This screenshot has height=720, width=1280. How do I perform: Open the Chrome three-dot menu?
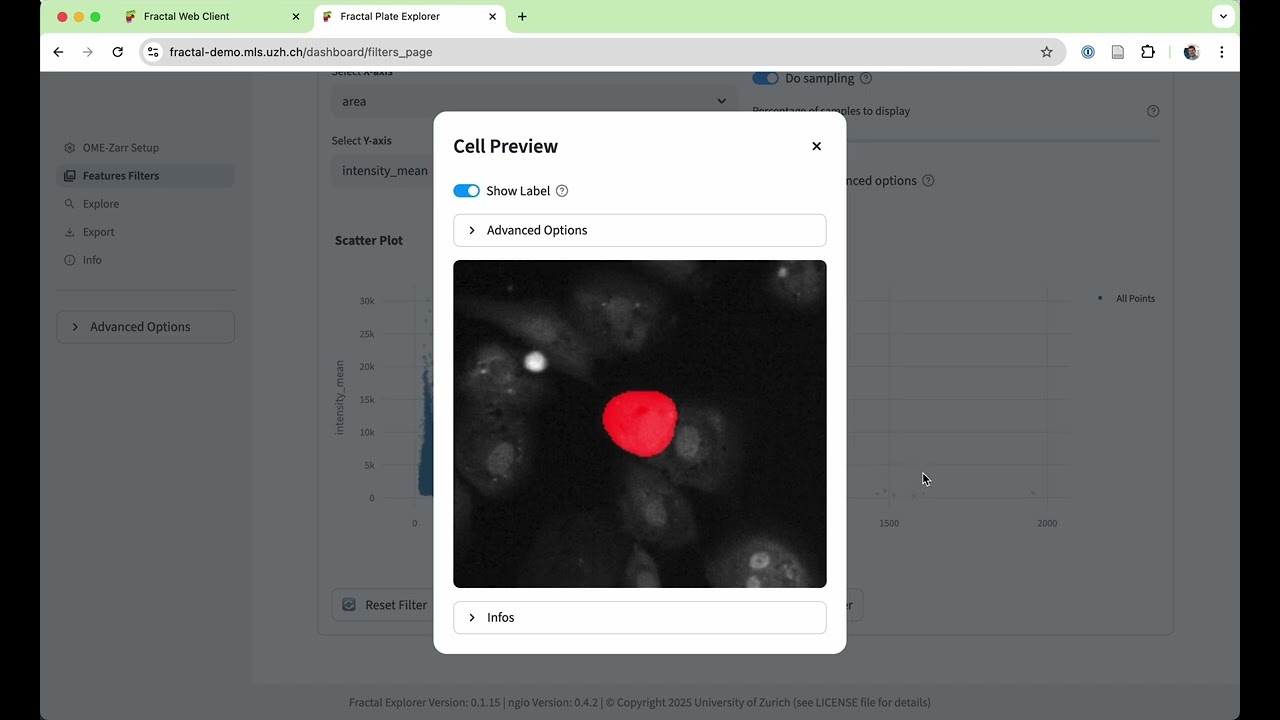1221,52
